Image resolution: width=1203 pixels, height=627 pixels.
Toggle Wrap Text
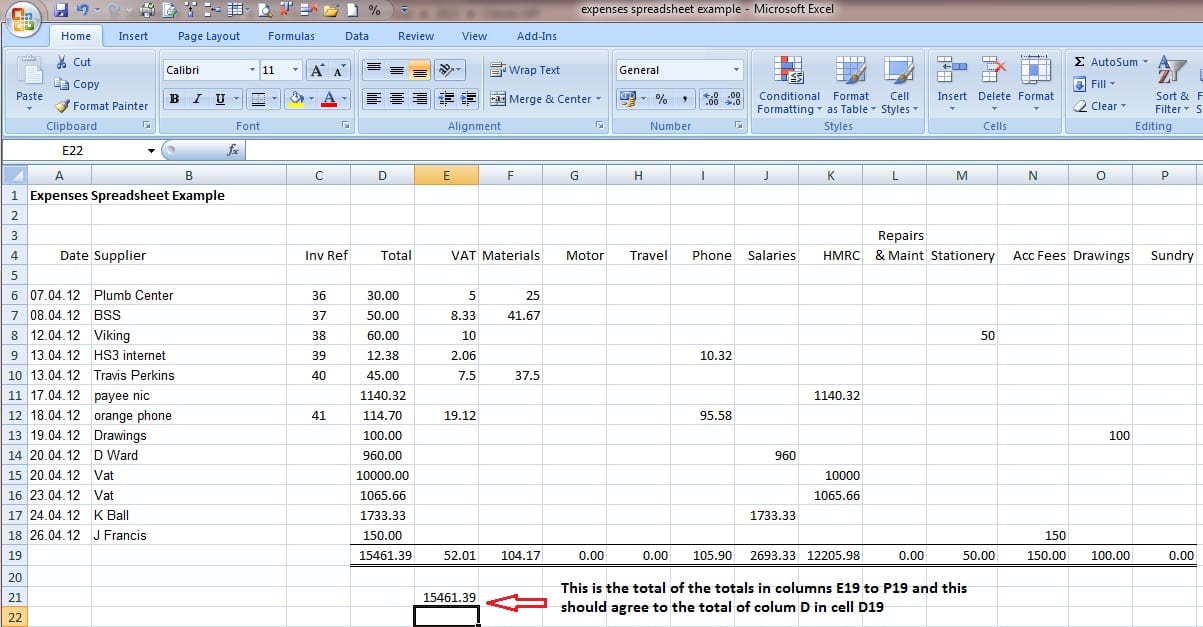coord(526,70)
